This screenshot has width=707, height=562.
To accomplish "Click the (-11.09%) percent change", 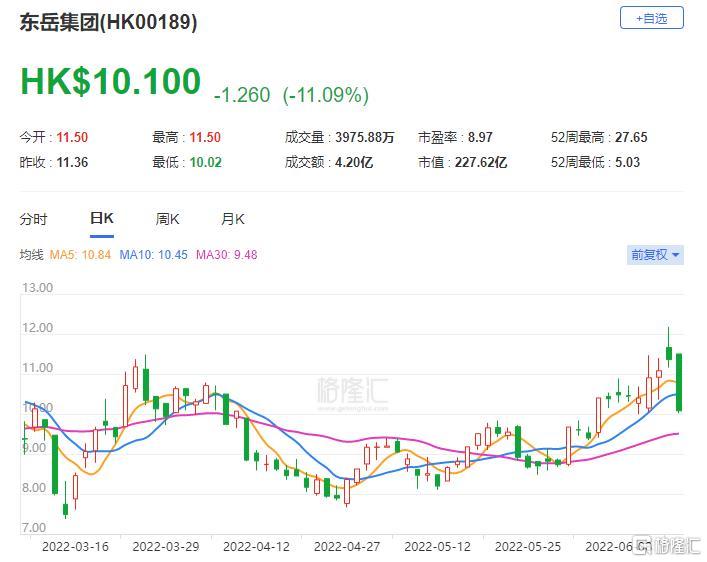I will tap(326, 95).
